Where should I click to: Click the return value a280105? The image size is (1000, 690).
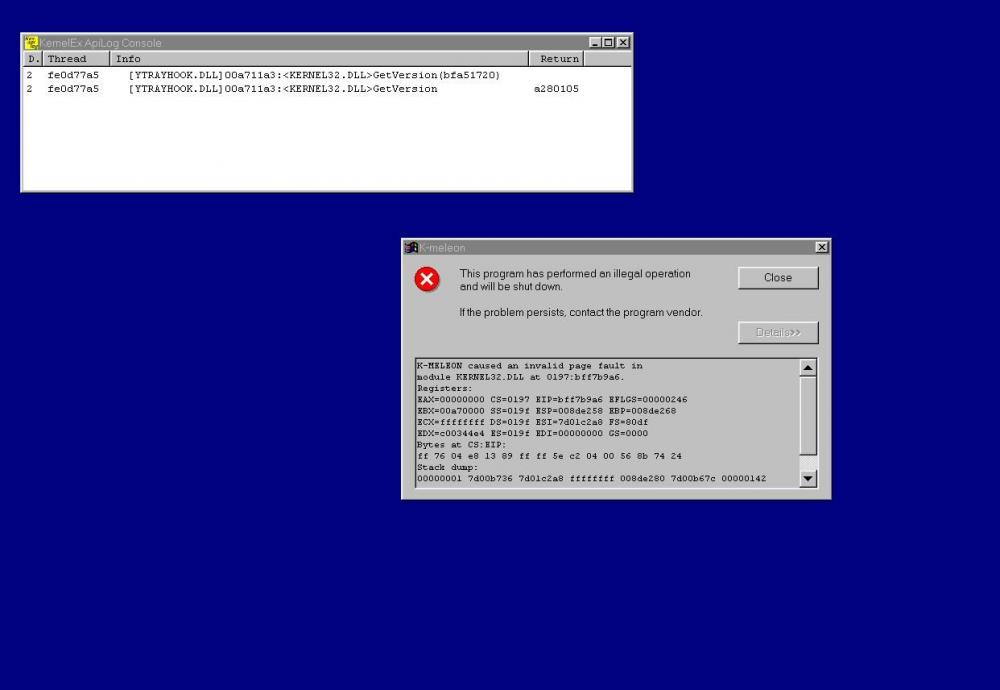pos(556,89)
